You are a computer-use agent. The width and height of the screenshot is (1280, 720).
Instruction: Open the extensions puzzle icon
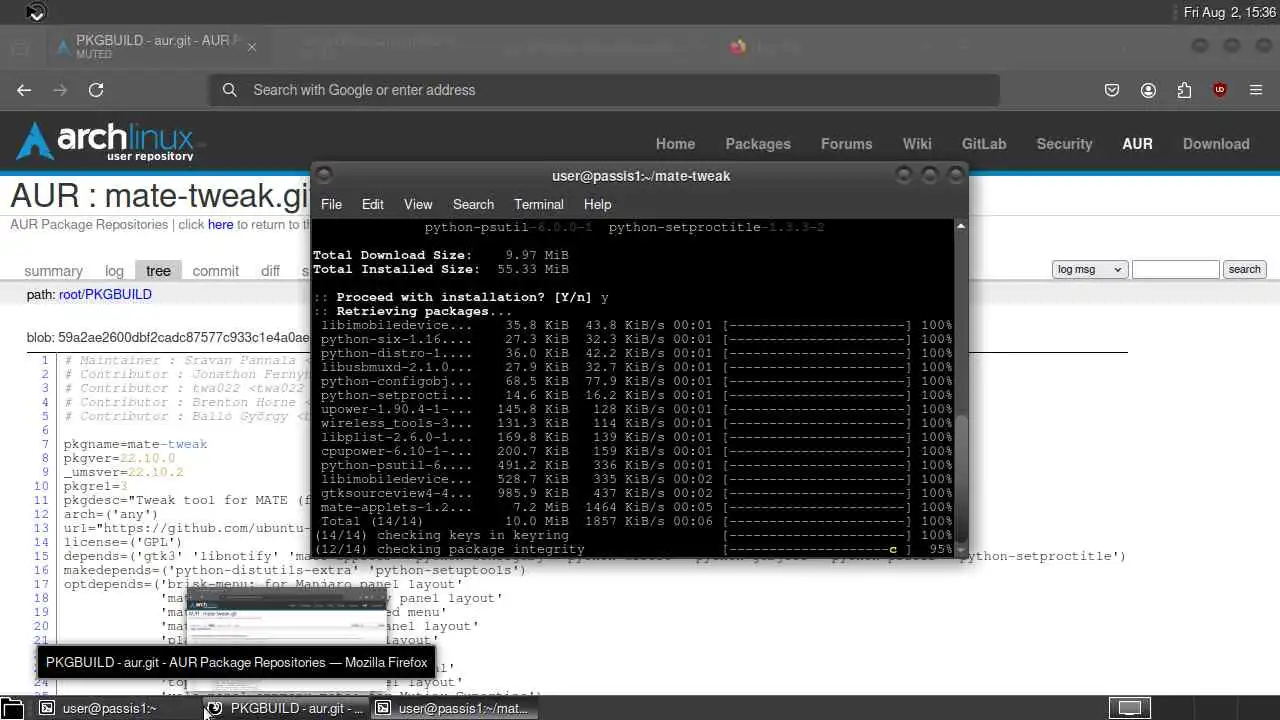pos(1184,90)
